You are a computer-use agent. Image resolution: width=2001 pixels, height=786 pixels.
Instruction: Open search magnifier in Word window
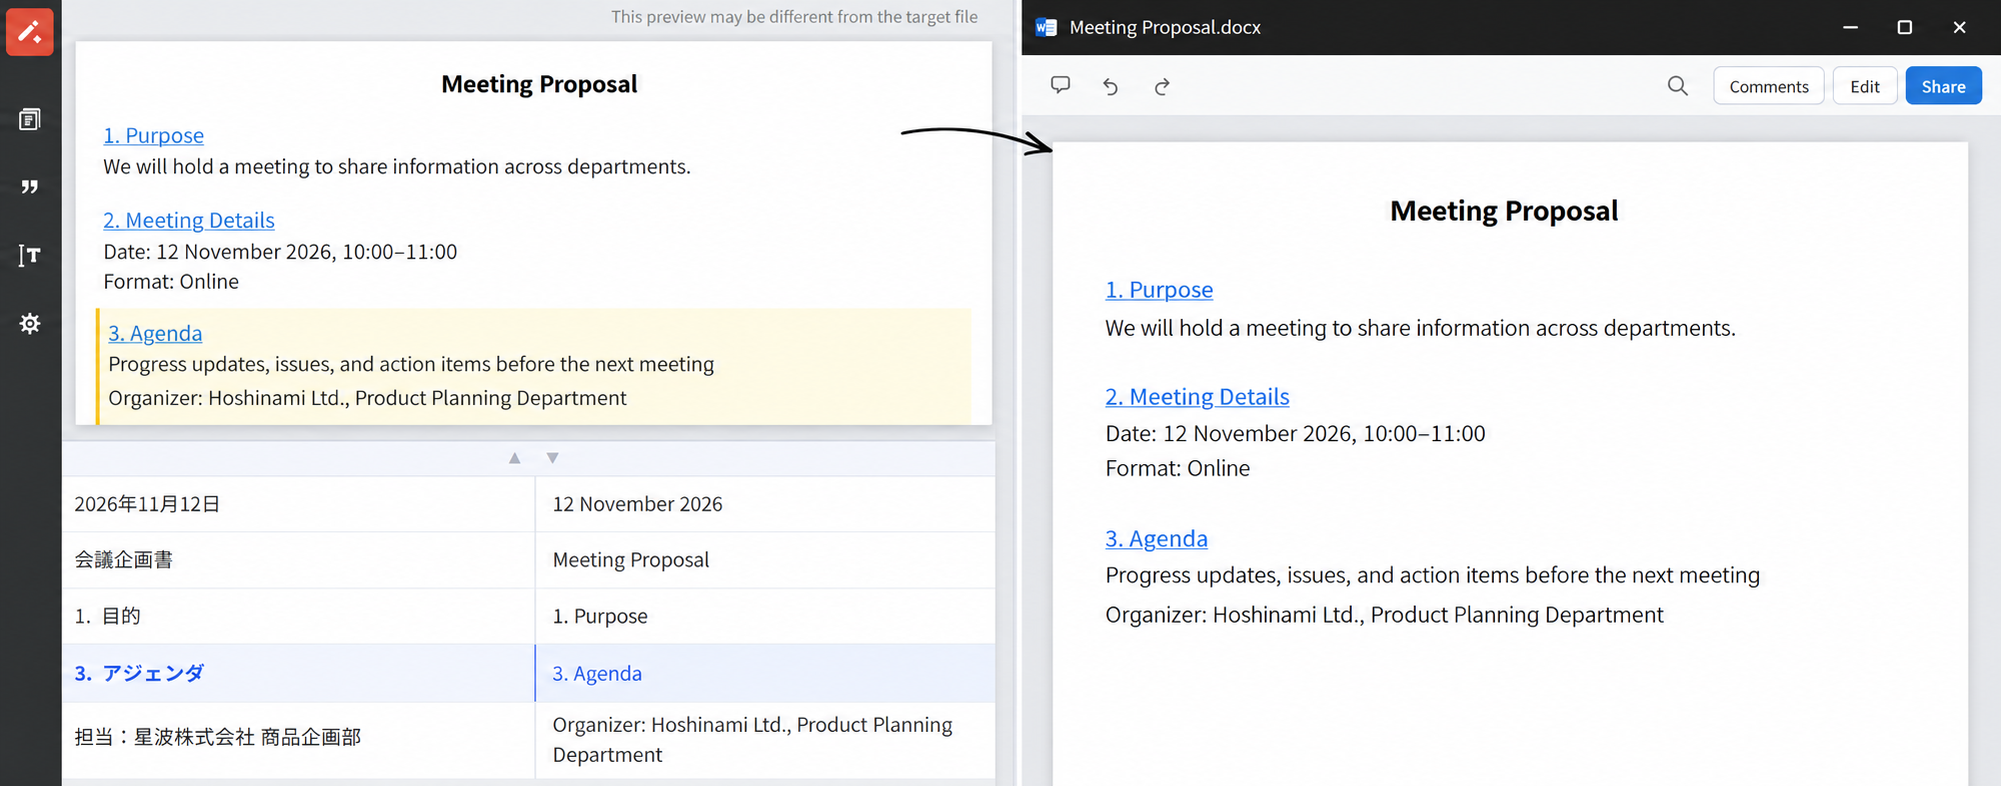(x=1677, y=86)
